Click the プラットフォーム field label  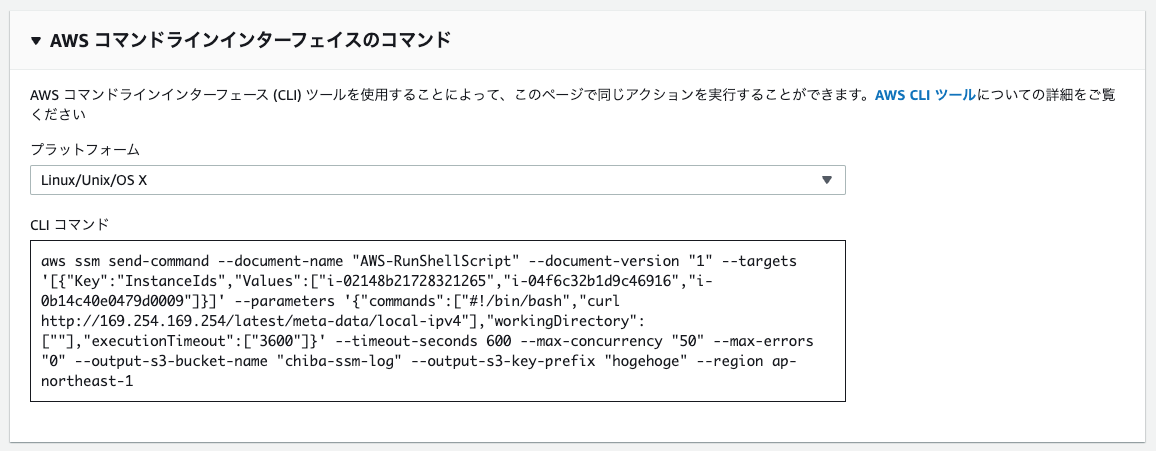point(85,150)
